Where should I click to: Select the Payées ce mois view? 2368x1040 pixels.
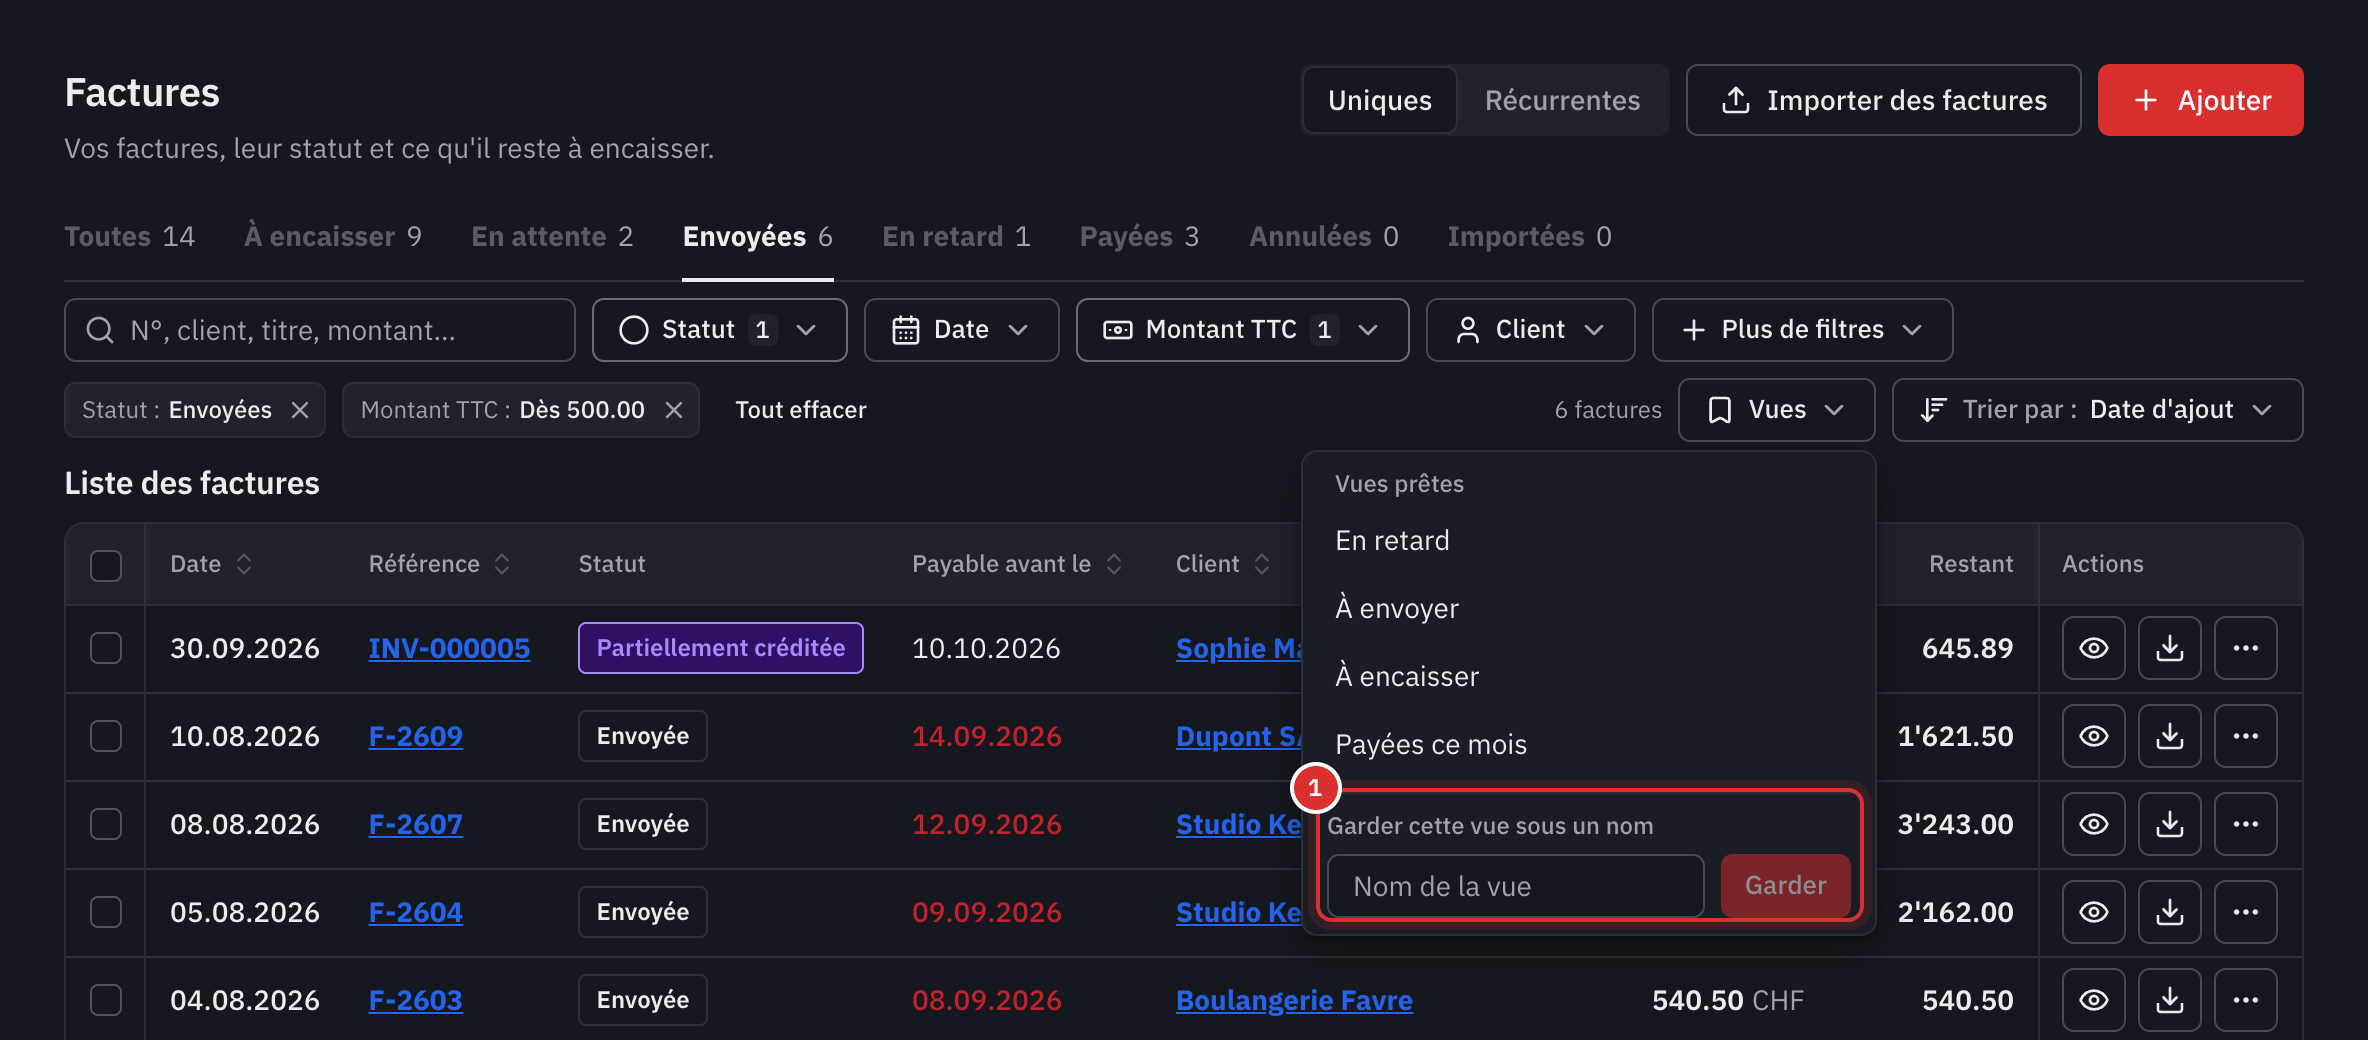click(x=1588, y=744)
